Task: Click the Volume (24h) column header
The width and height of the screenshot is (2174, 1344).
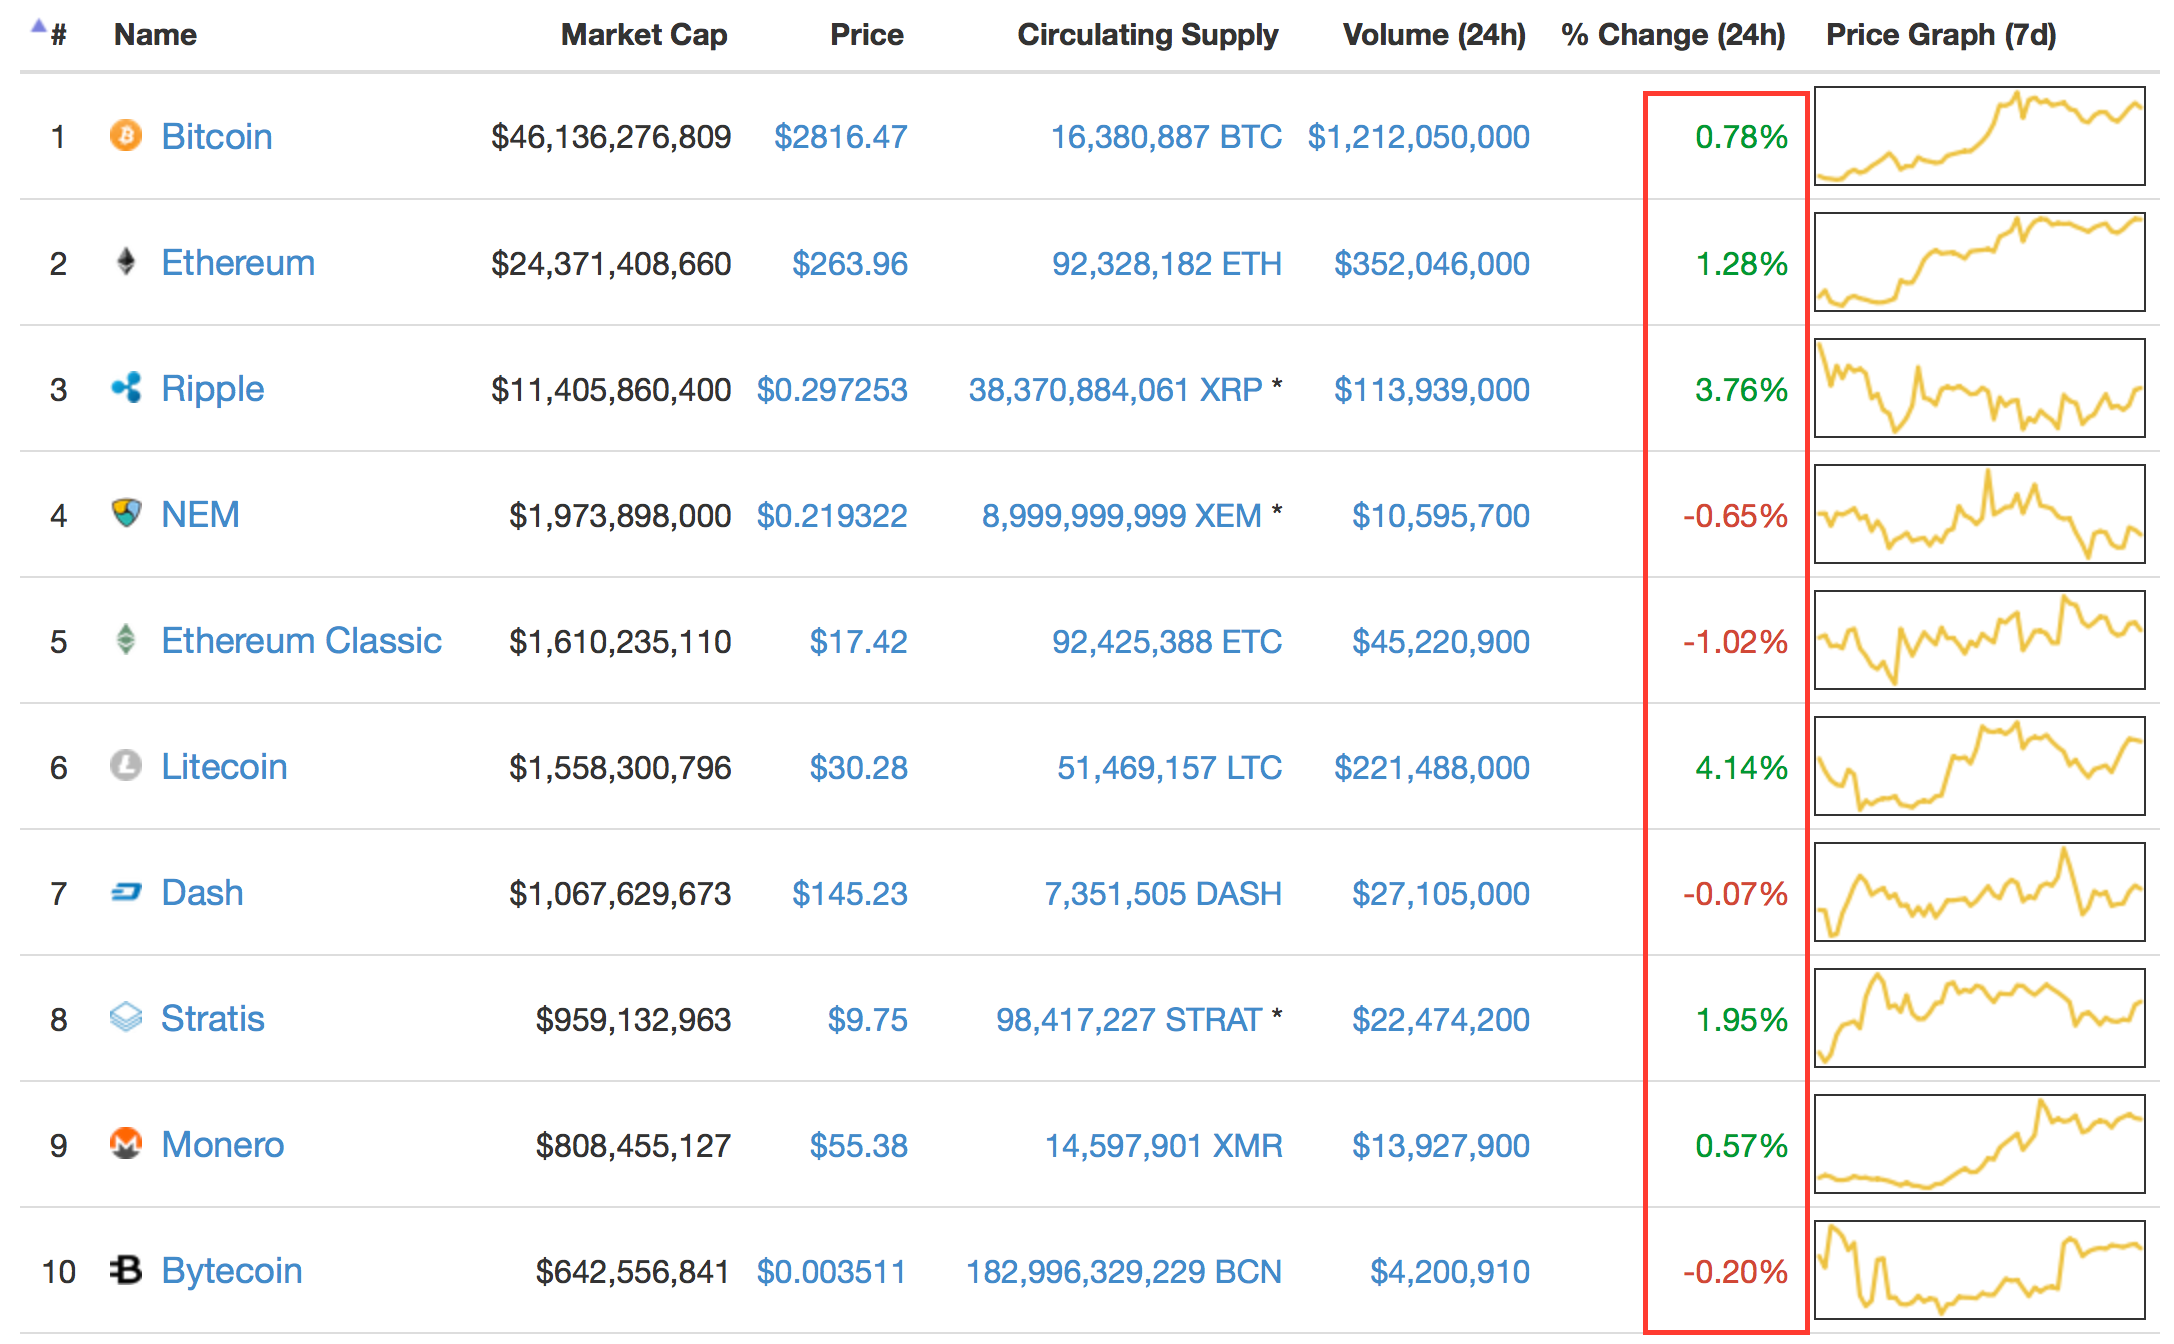Action: [1433, 35]
